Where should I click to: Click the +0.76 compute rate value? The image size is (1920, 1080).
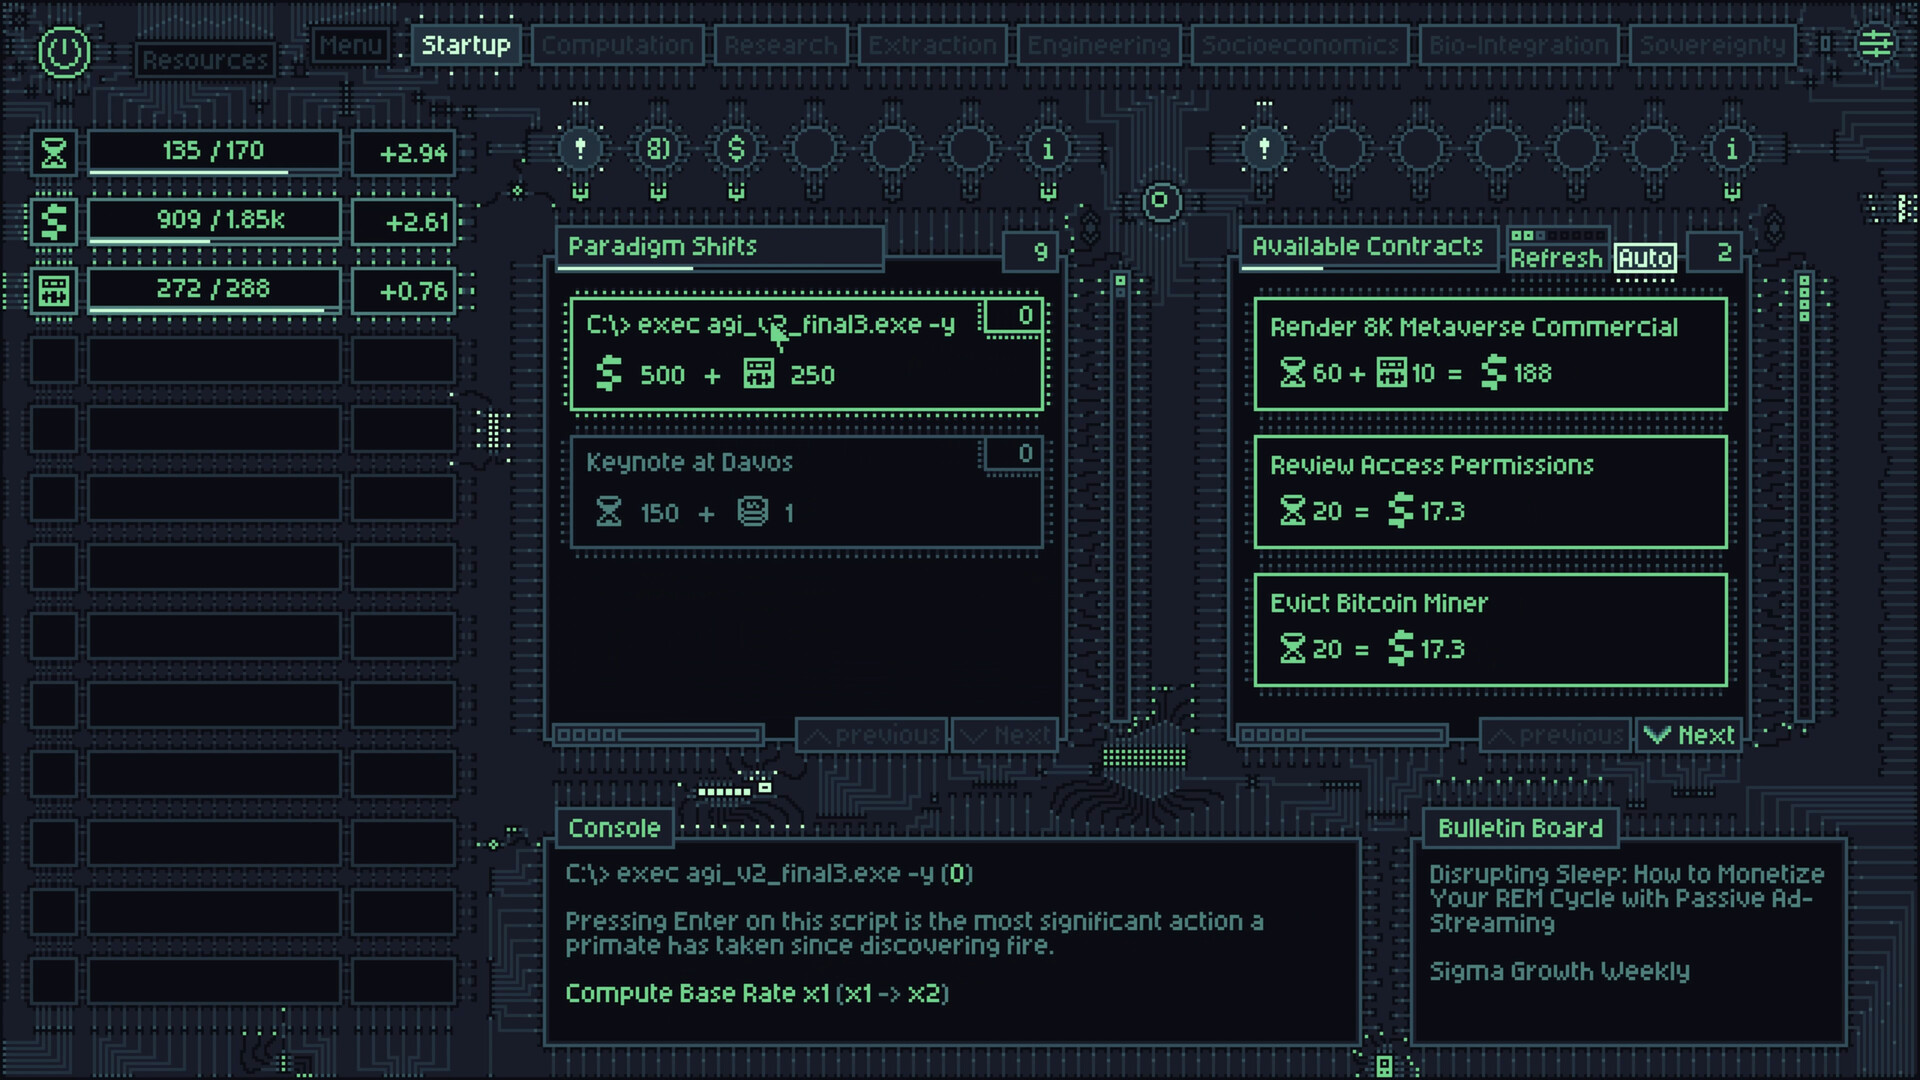point(404,290)
